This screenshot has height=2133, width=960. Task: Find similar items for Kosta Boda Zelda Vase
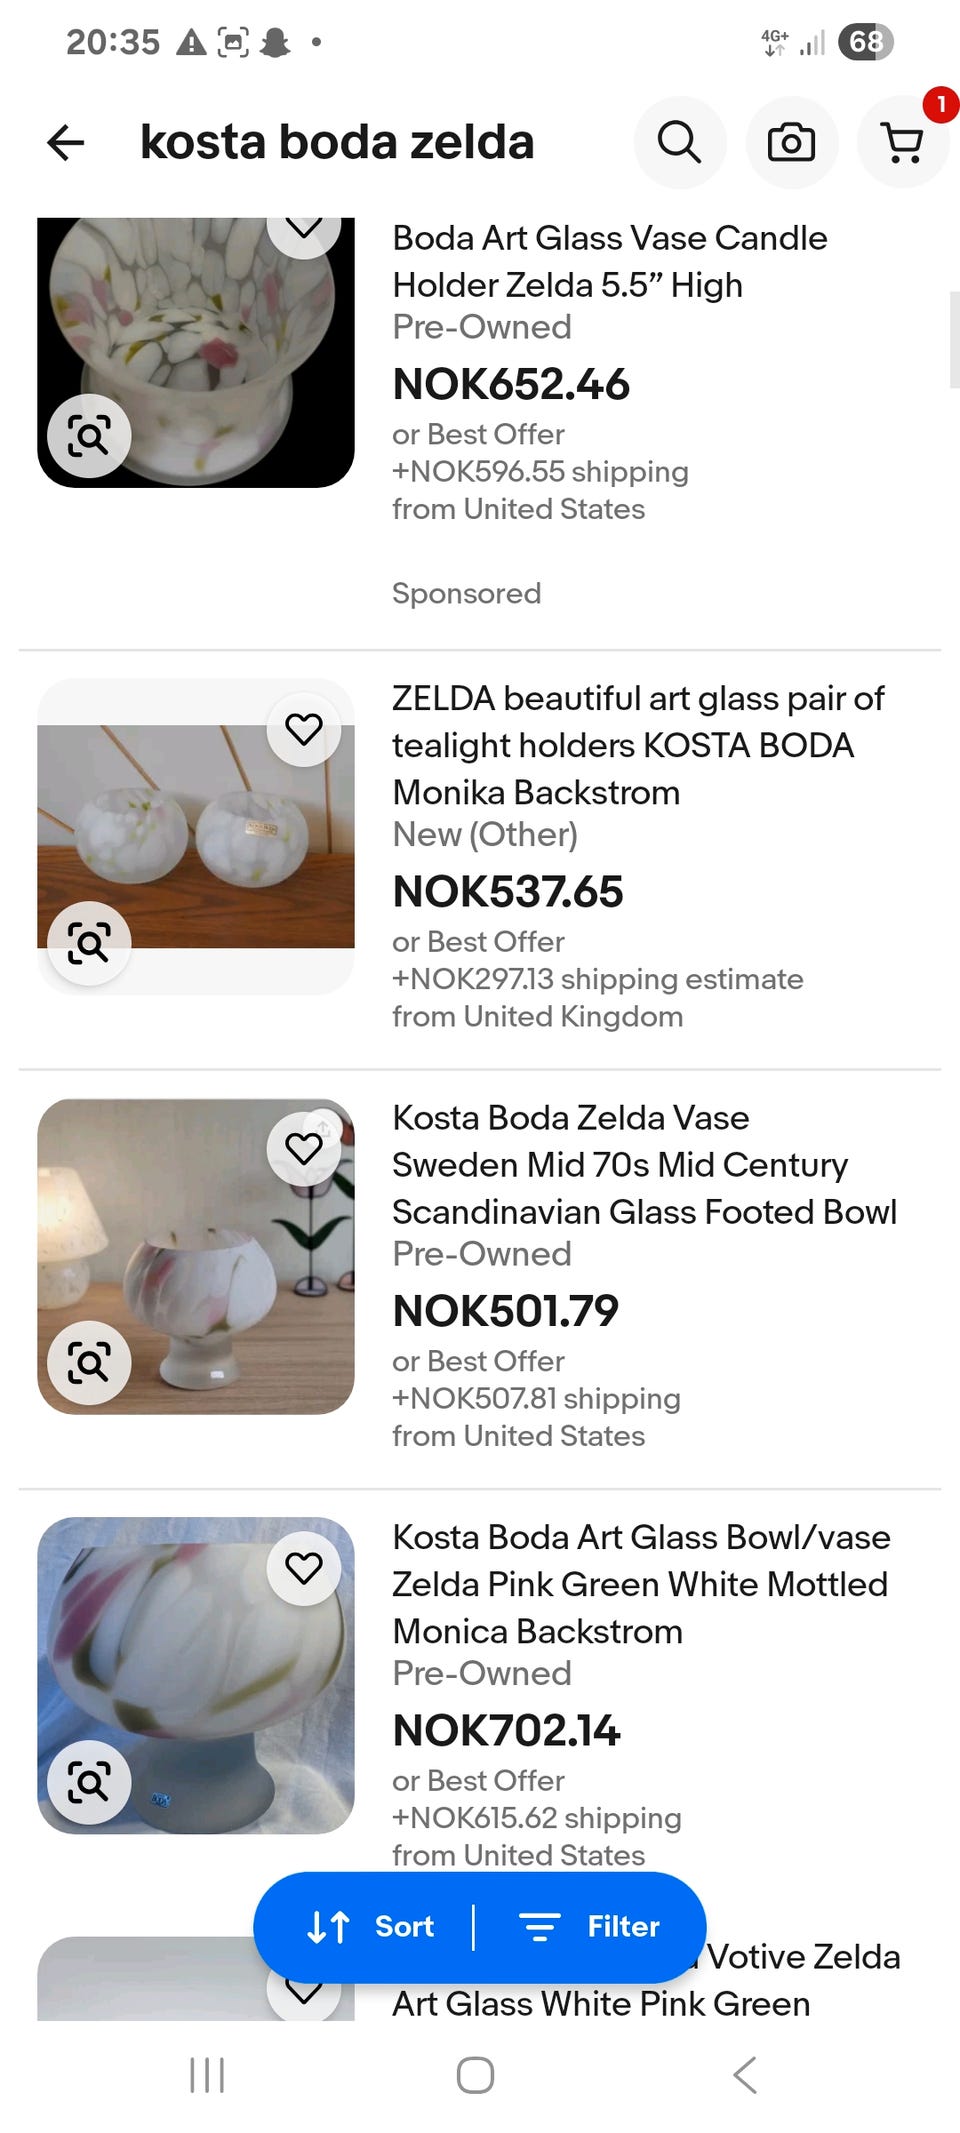89,1362
